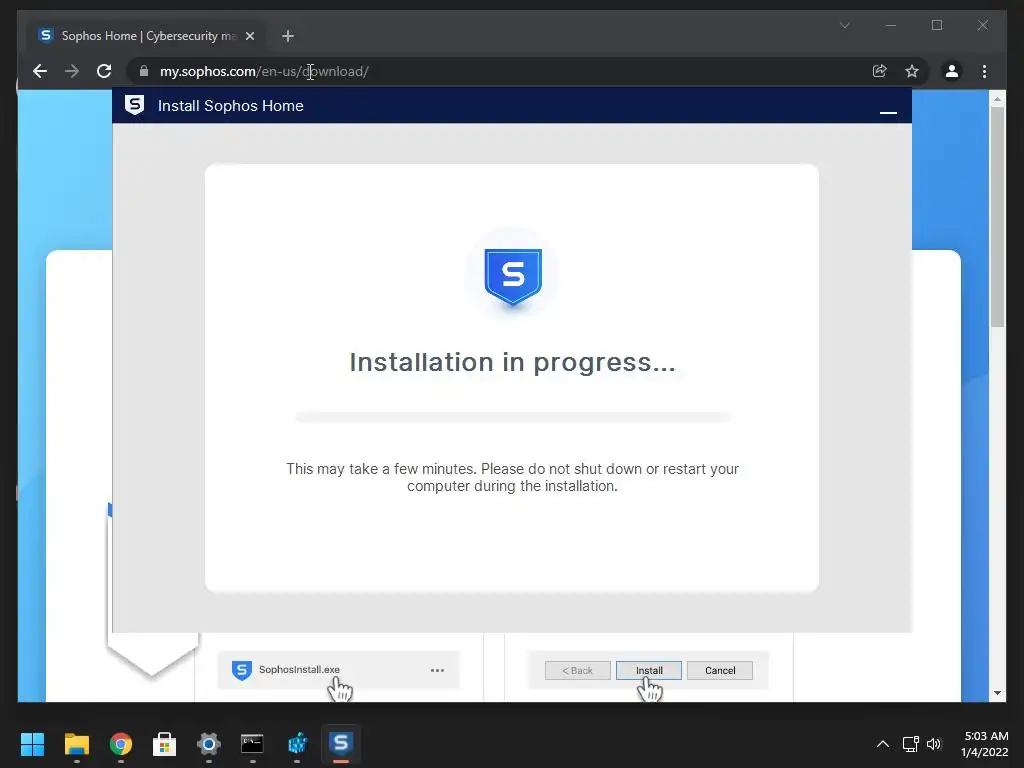The width and height of the screenshot is (1024, 768).
Task: Open the Chrome profile avatar menu
Action: 952,71
